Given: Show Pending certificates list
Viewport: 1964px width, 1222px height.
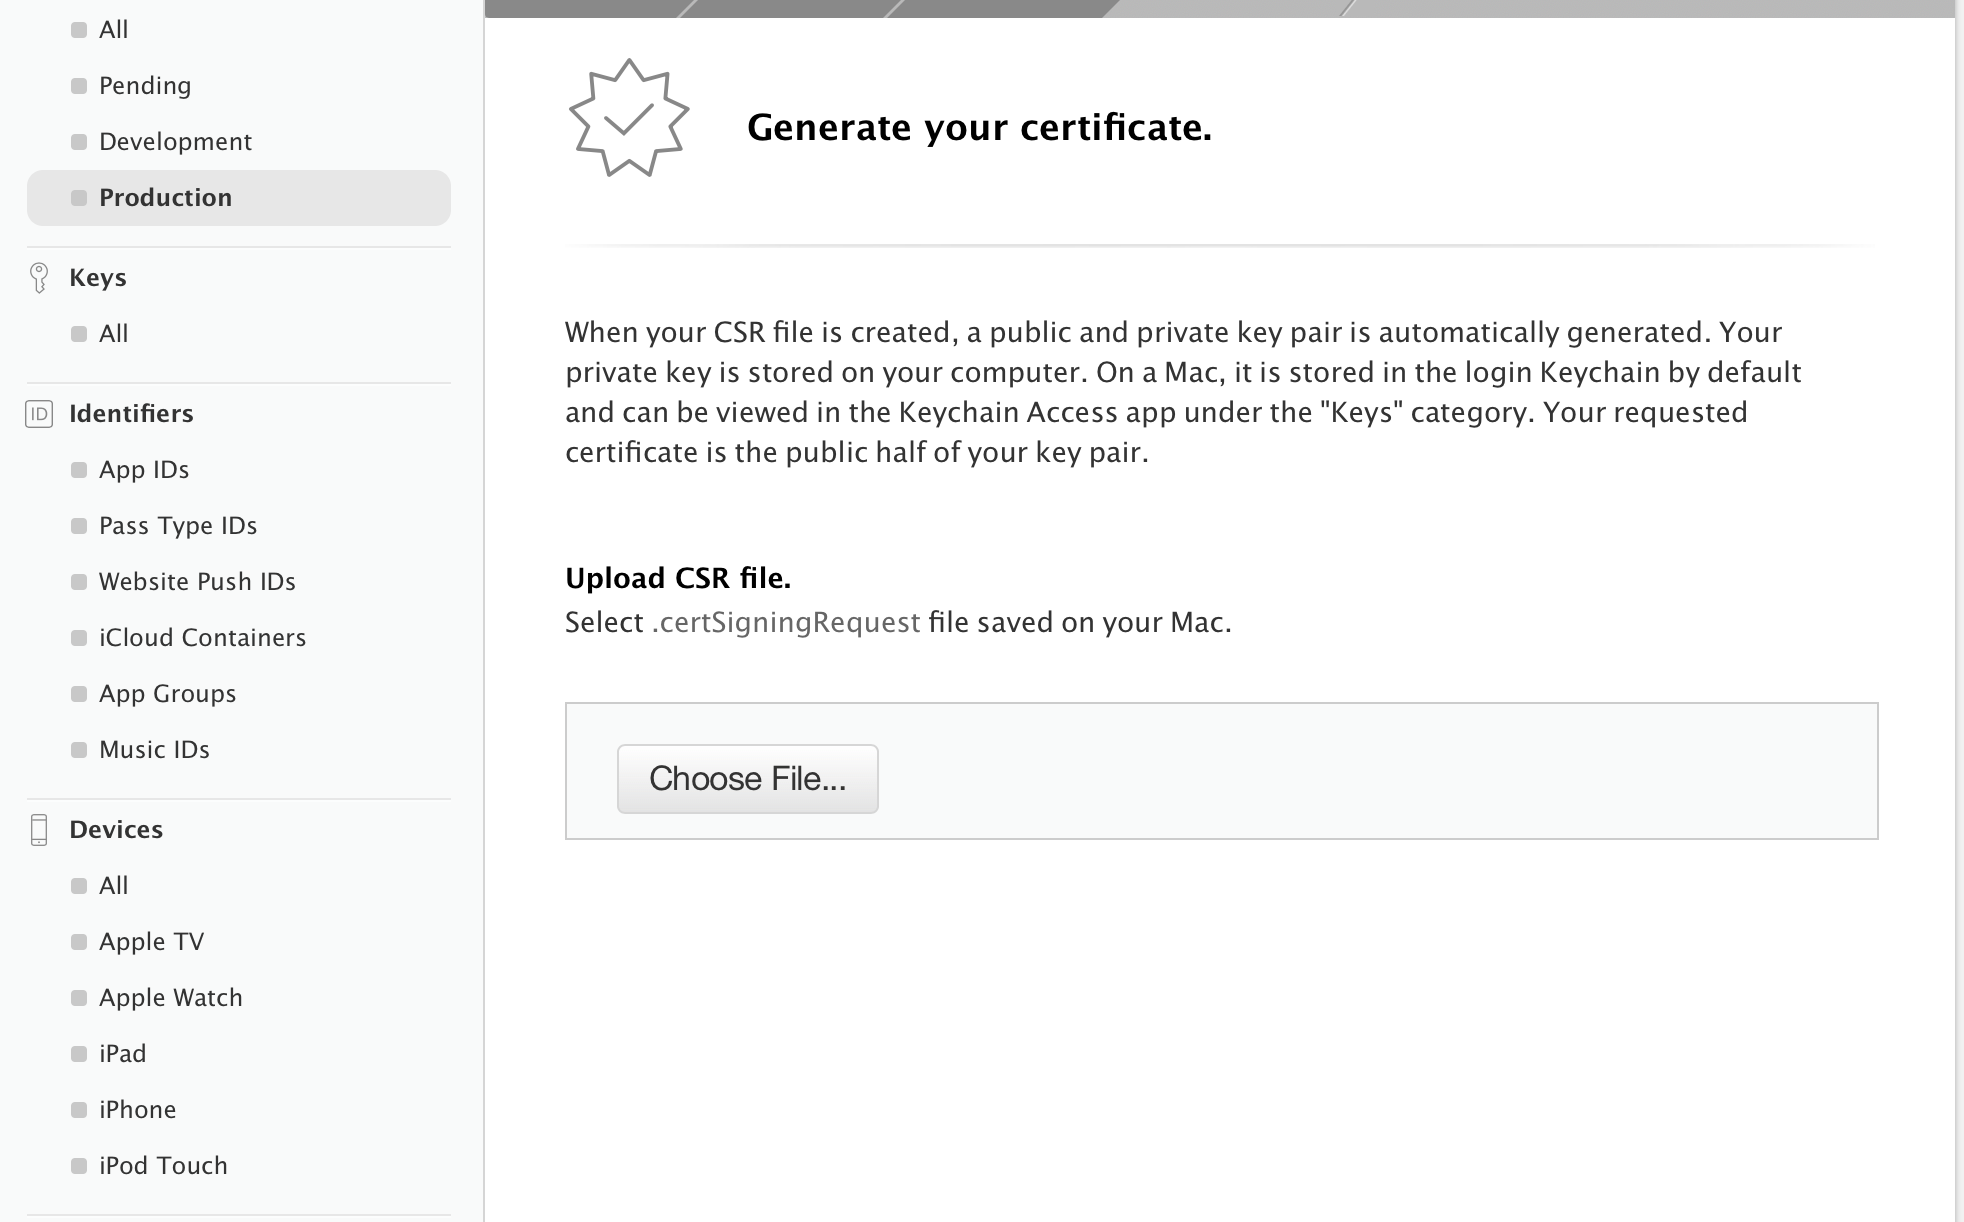Looking at the screenshot, I should click(x=145, y=86).
